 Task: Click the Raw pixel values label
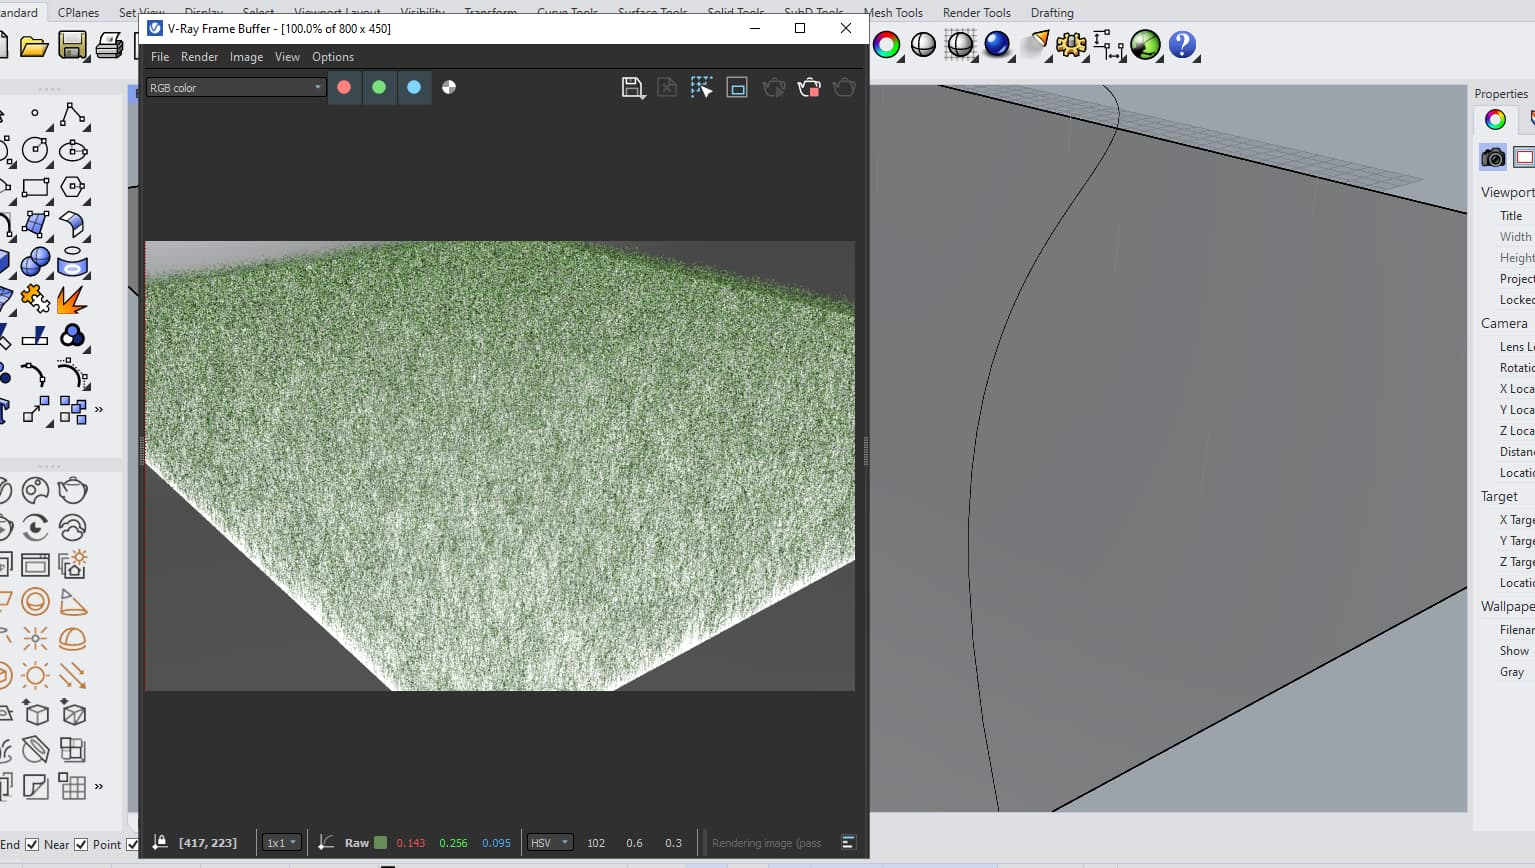(356, 842)
